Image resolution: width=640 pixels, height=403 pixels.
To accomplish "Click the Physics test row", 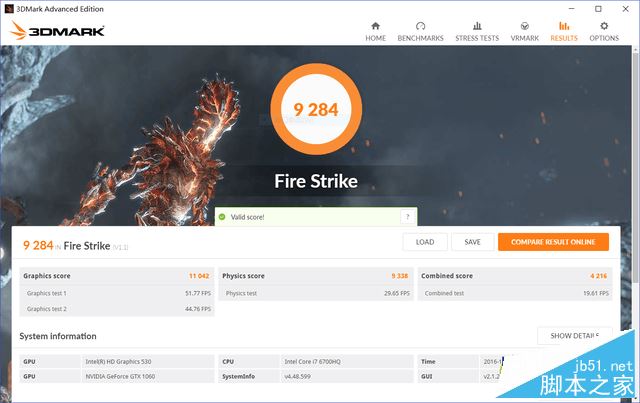I will pyautogui.click(x=316, y=293).
